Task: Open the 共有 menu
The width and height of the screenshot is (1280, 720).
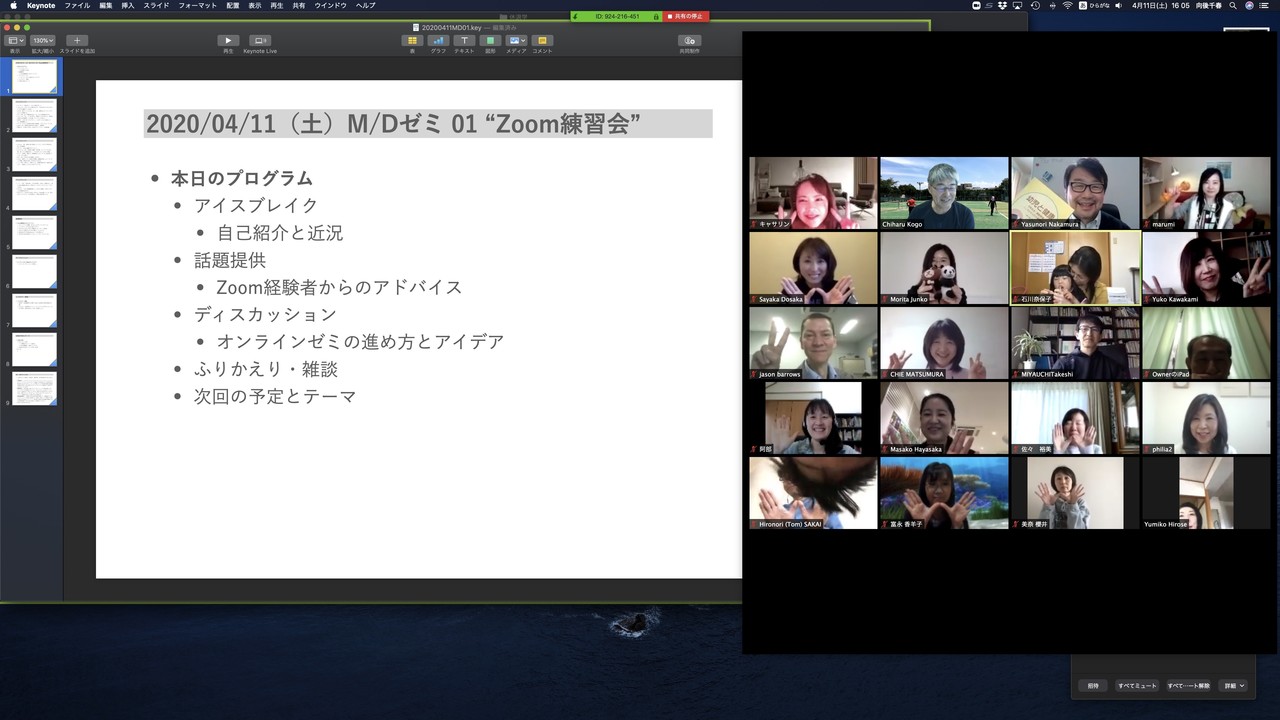Action: (x=299, y=5)
